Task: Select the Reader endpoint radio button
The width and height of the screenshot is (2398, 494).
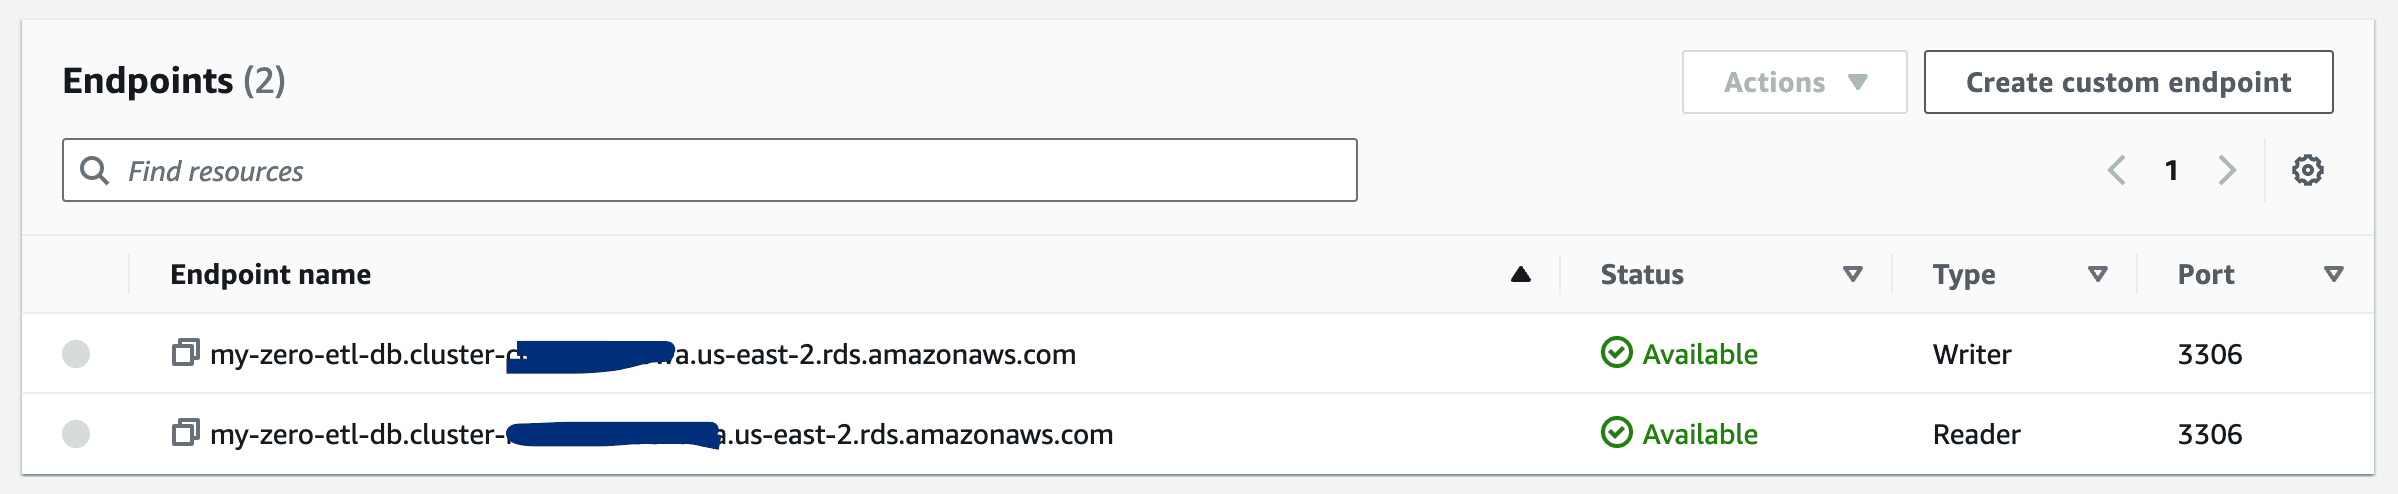Action: click(x=76, y=434)
